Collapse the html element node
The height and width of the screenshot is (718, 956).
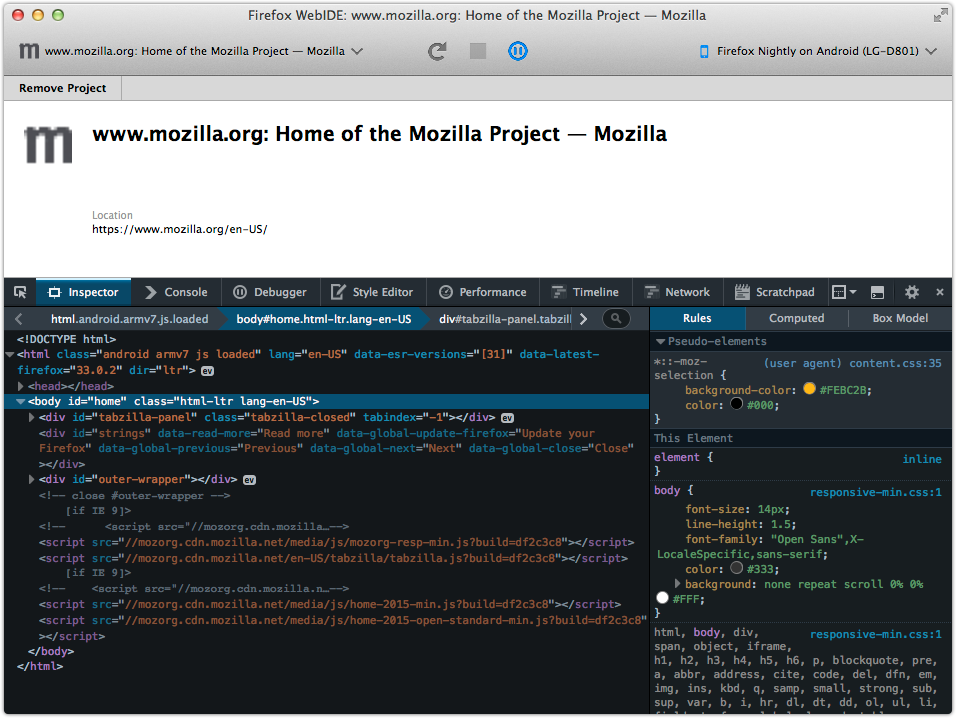(10, 354)
